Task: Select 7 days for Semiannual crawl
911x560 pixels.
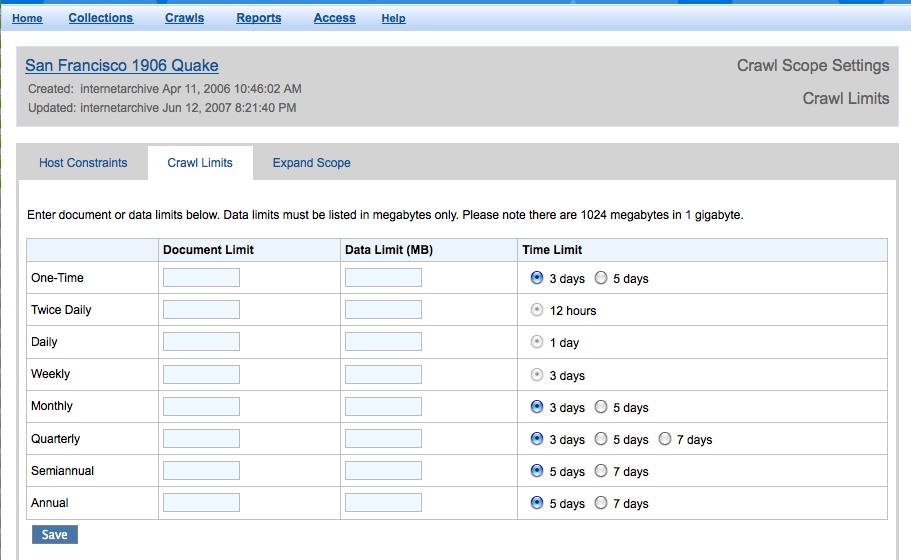Action: point(601,471)
